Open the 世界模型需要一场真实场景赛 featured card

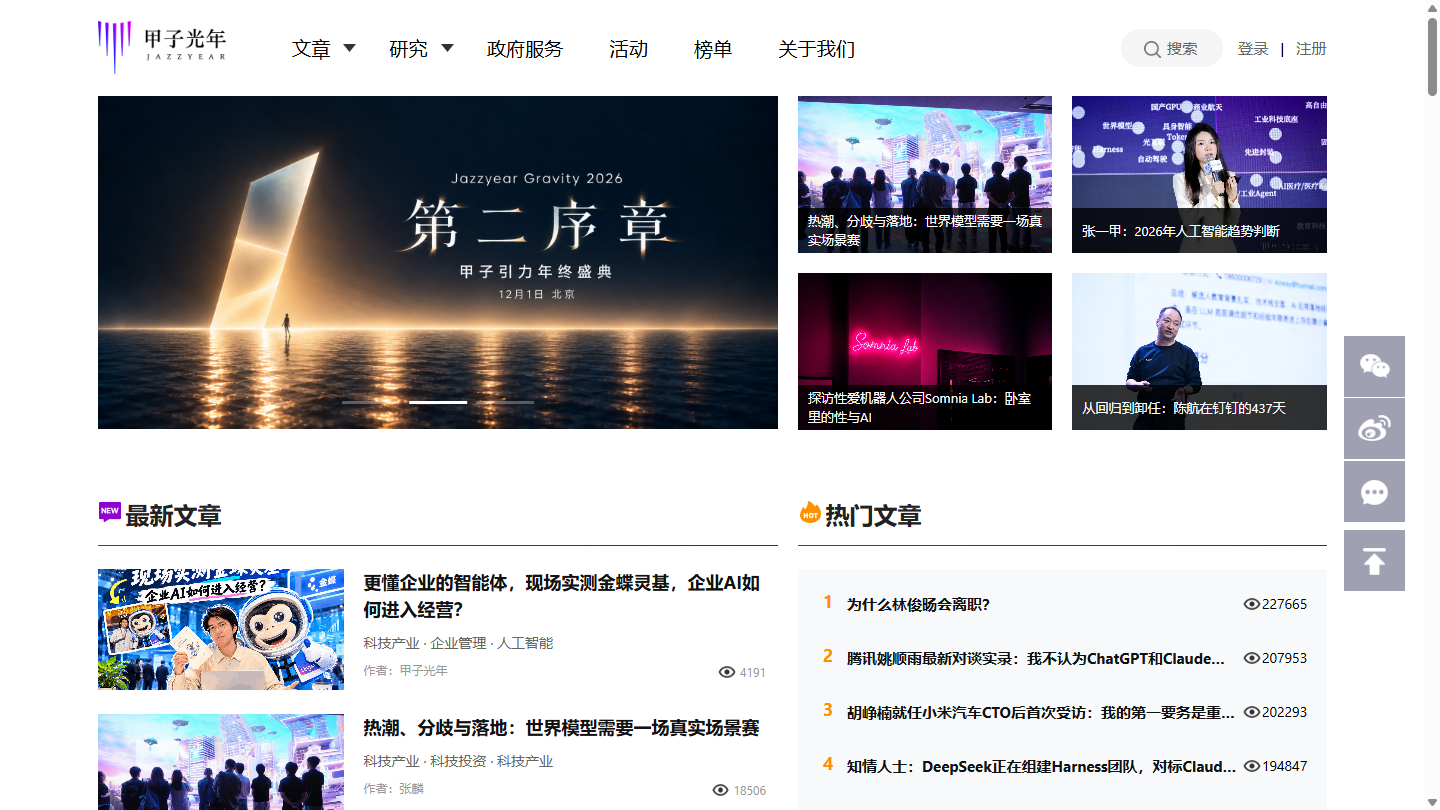(925, 174)
